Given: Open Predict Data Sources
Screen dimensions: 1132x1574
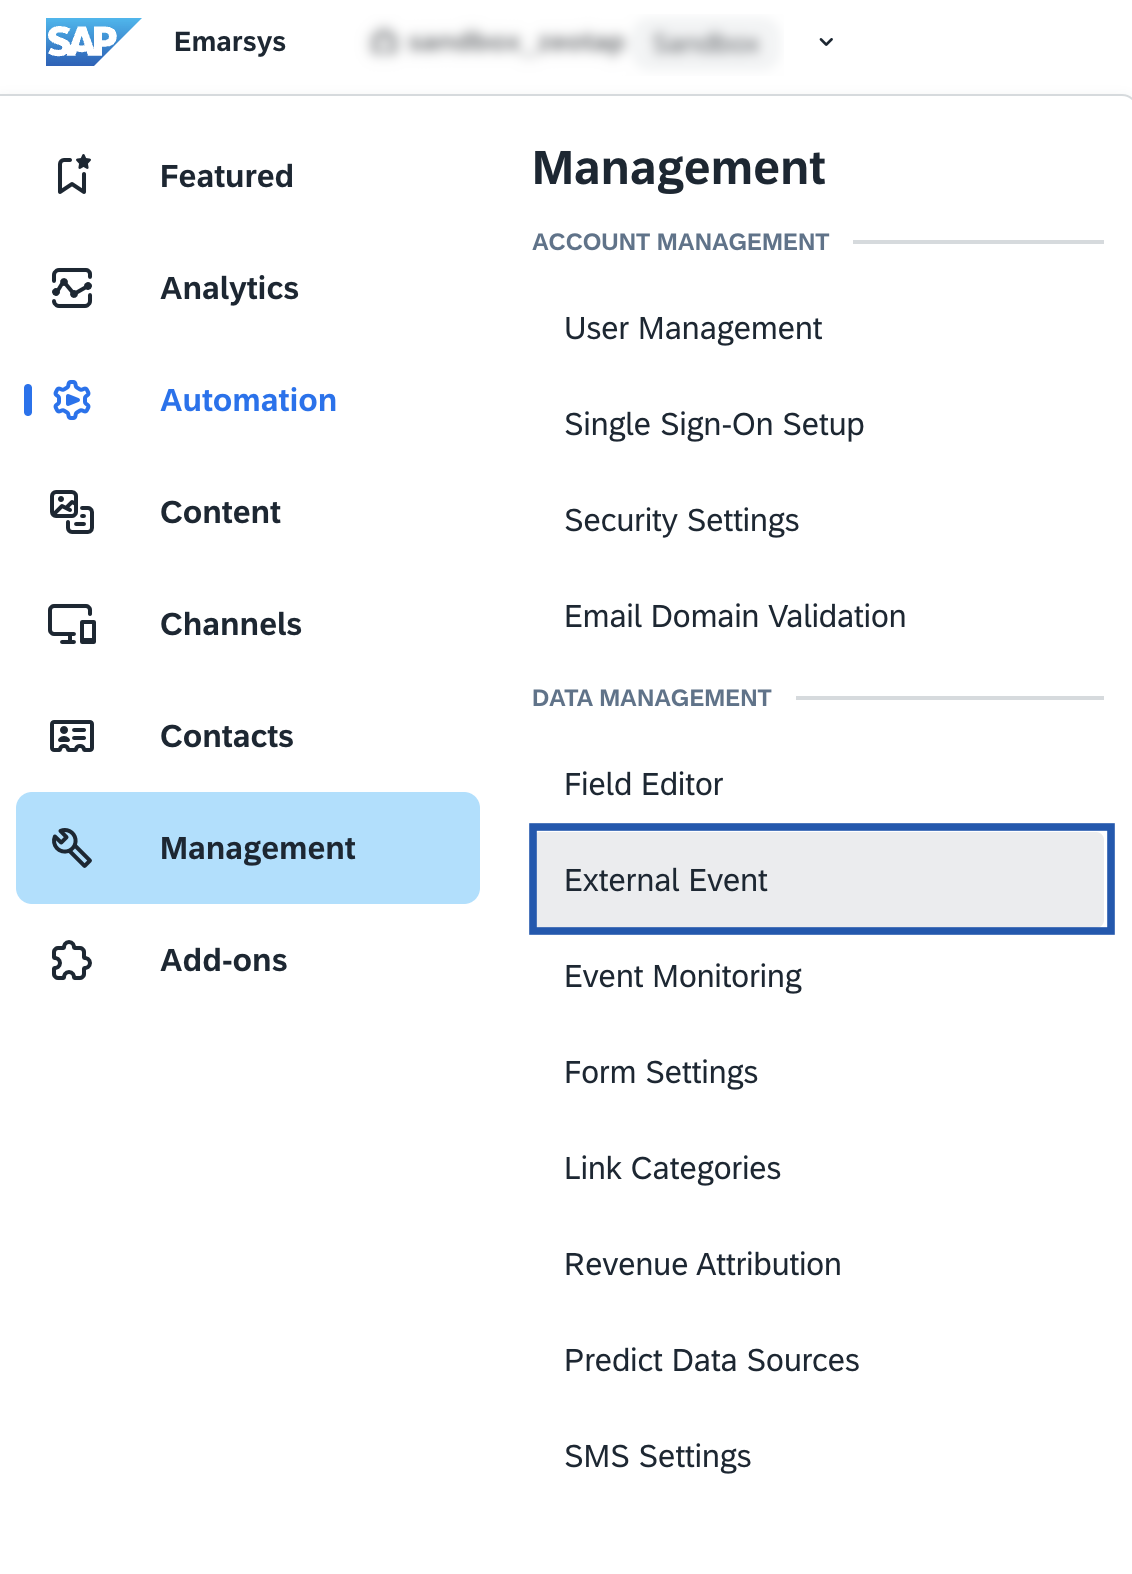Looking at the screenshot, I should coord(712,1360).
